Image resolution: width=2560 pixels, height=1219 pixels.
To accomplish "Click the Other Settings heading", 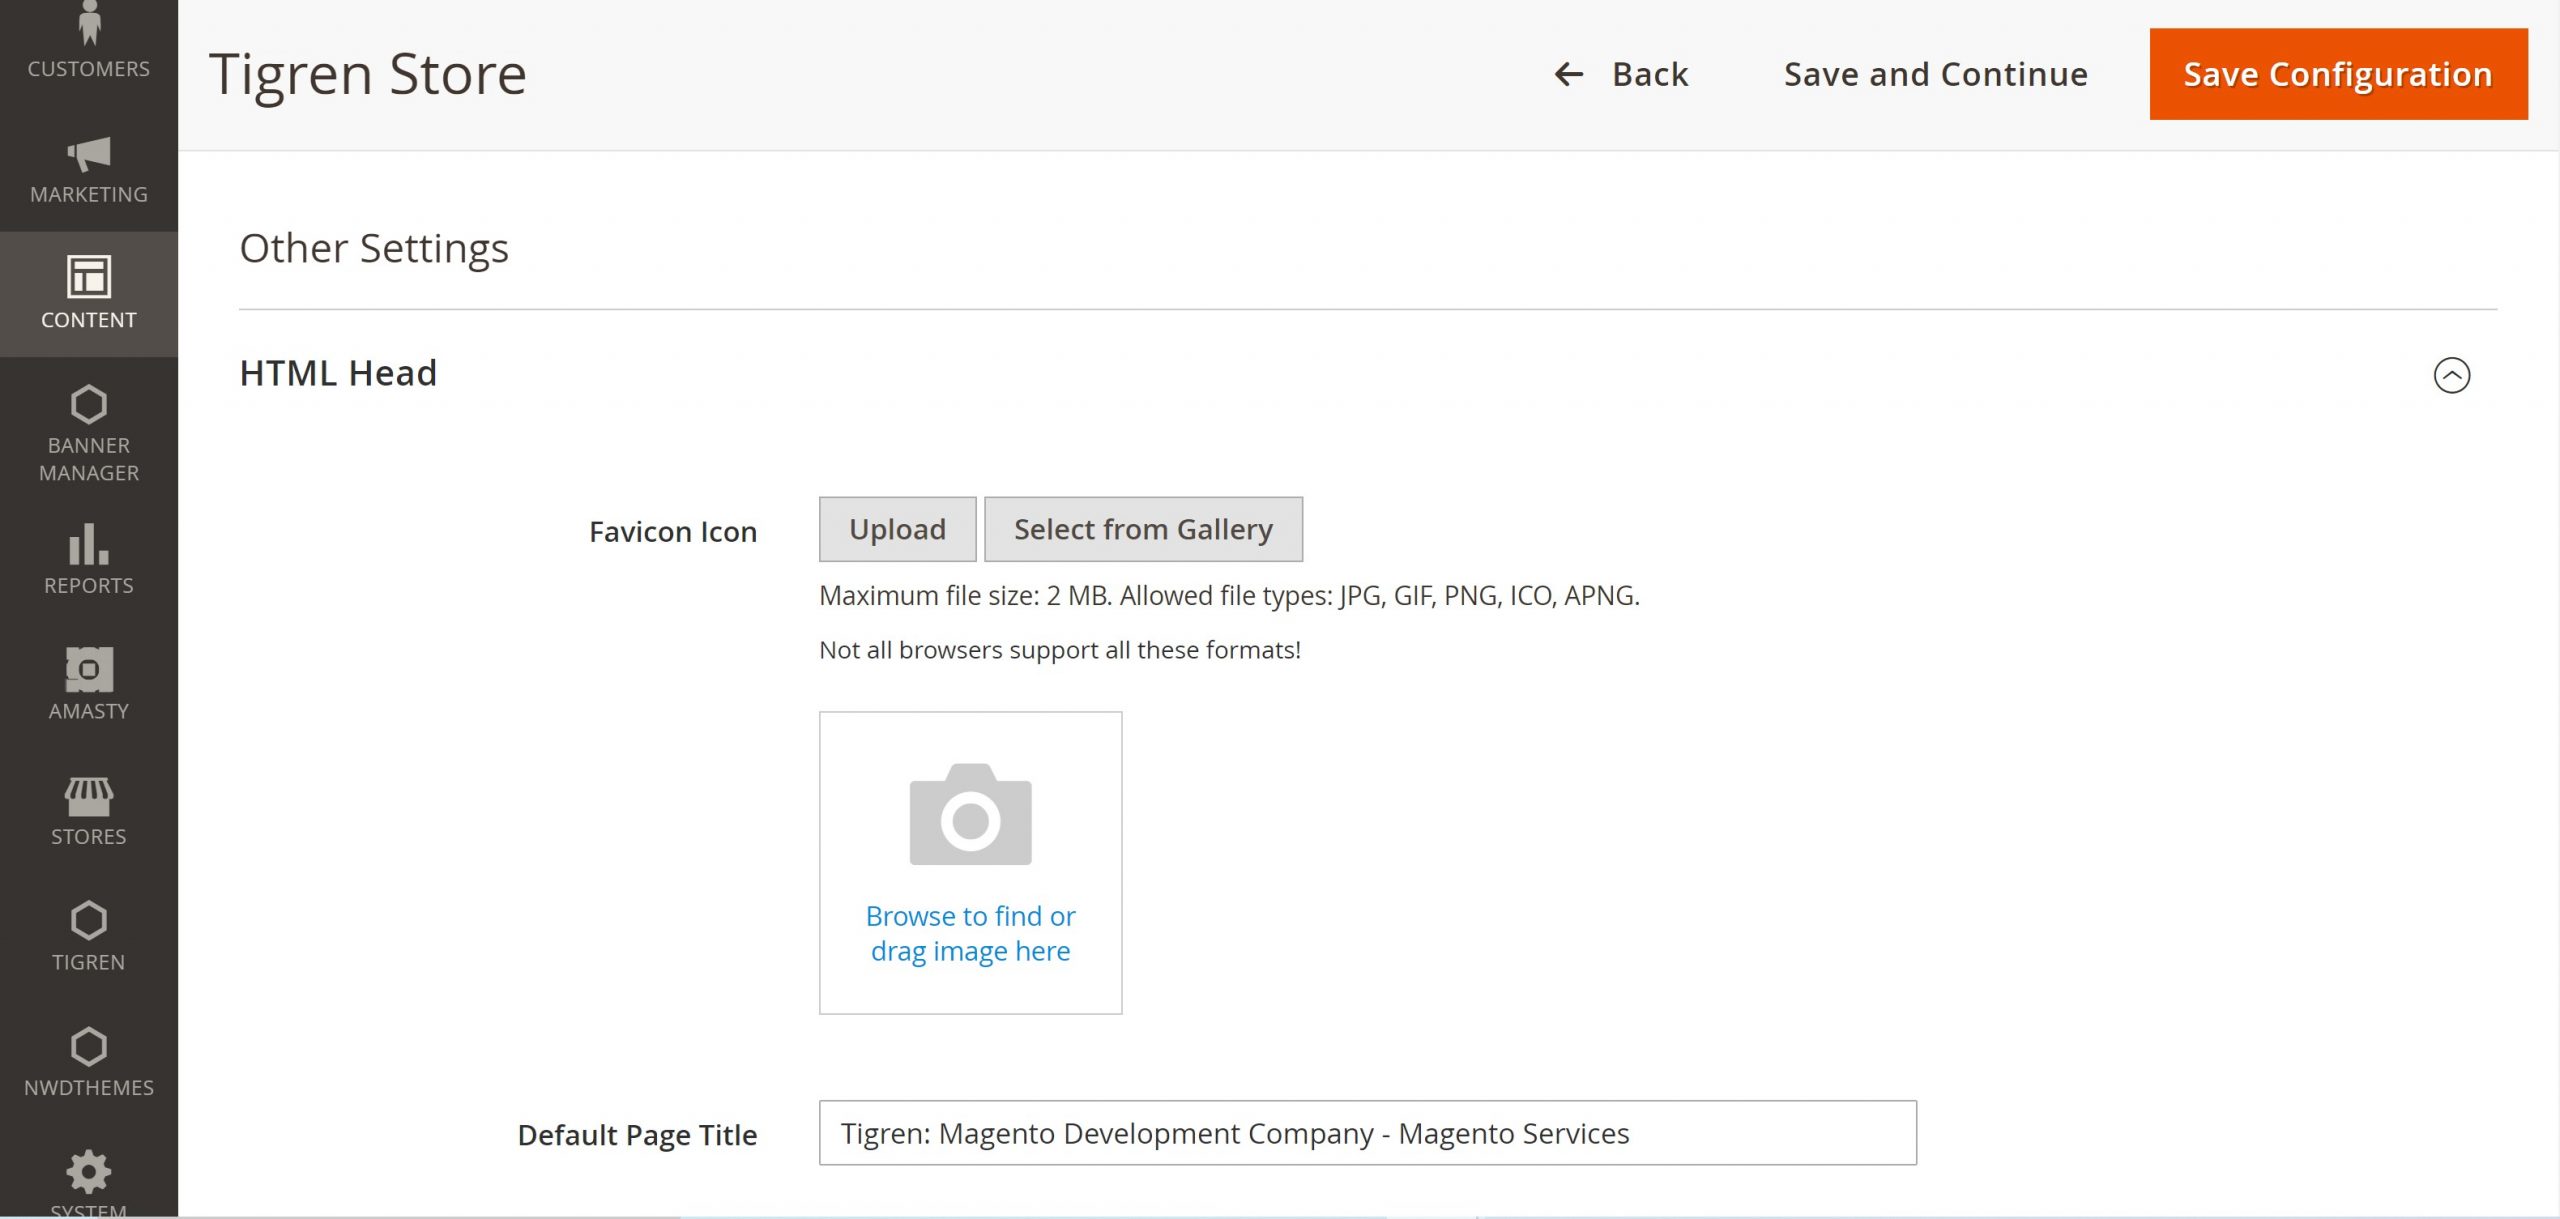I will (374, 248).
